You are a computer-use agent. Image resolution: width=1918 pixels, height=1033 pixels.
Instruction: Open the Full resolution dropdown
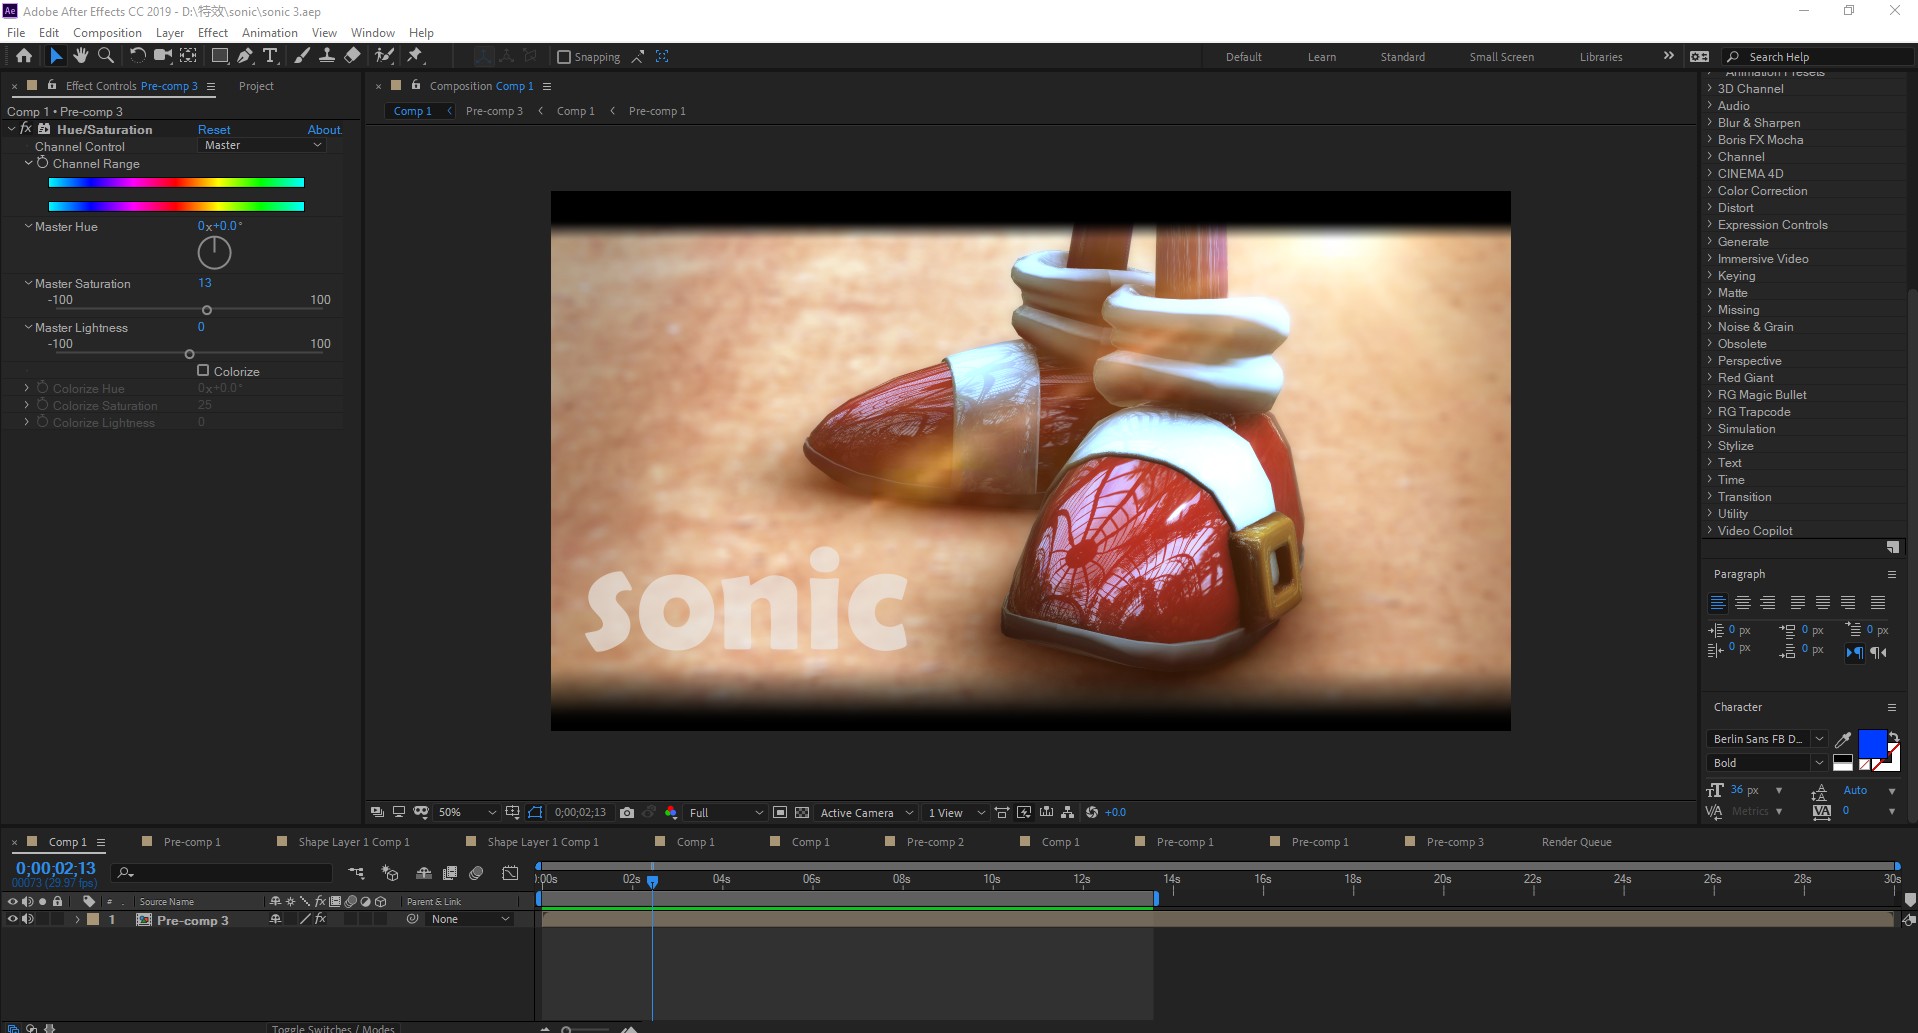pyautogui.click(x=726, y=812)
